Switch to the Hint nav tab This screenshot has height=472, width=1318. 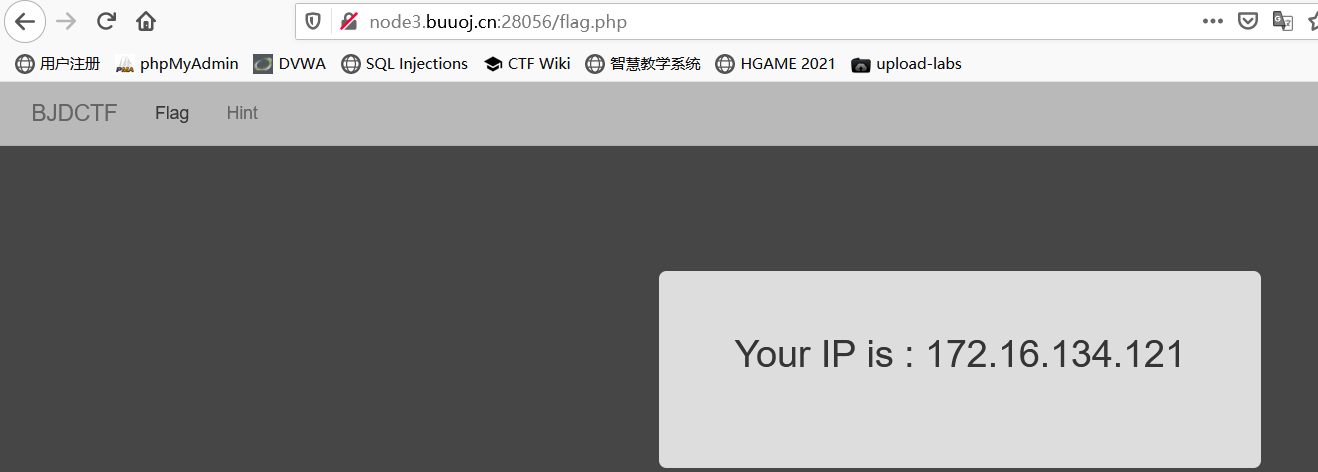242,113
